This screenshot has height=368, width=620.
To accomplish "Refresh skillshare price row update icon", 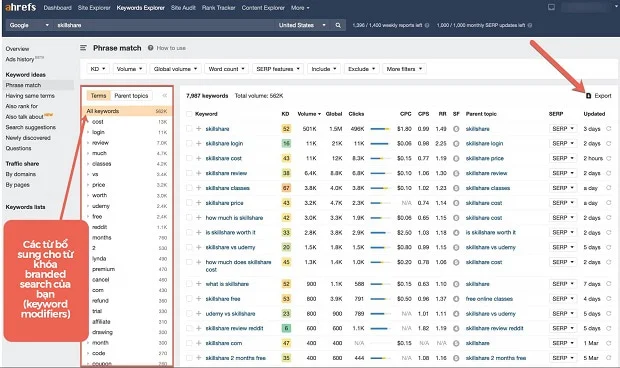I will tap(609, 203).
